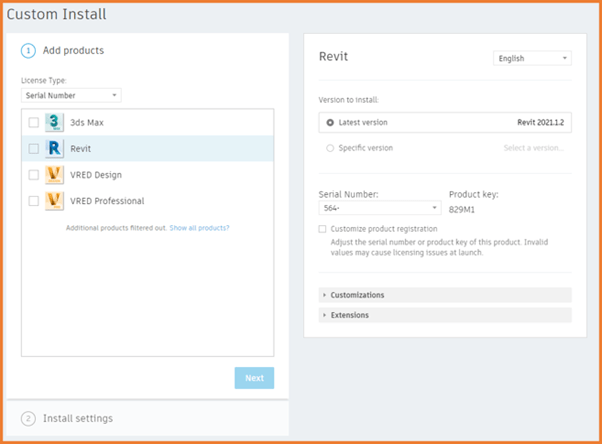602x444 pixels.
Task: Click the 3ds Max product icon
Action: click(54, 123)
